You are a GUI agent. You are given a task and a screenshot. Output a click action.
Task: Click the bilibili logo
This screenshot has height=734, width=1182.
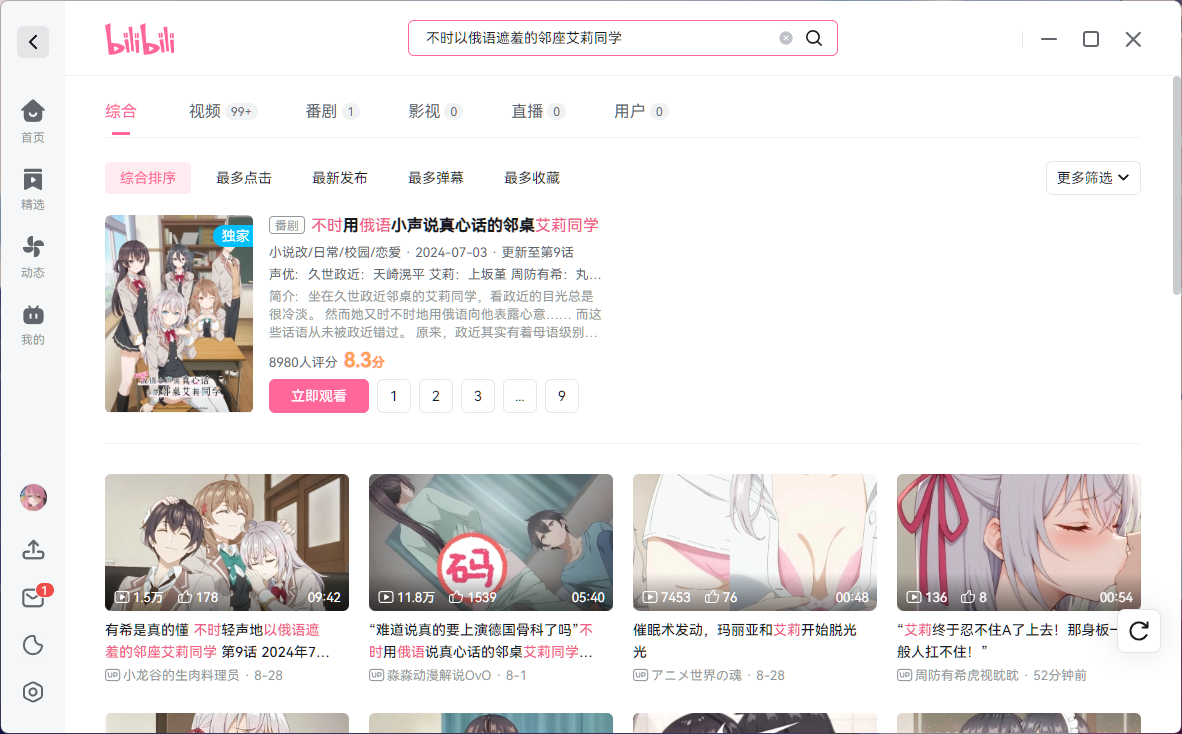[x=140, y=39]
